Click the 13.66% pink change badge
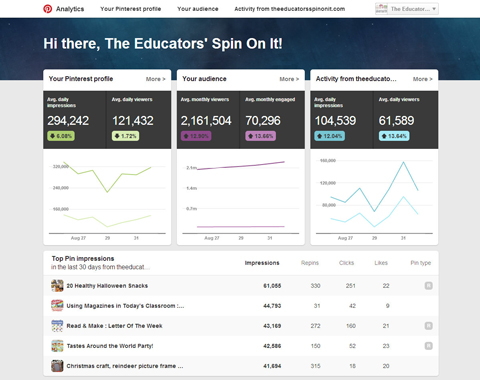480x380 pixels. click(261, 136)
